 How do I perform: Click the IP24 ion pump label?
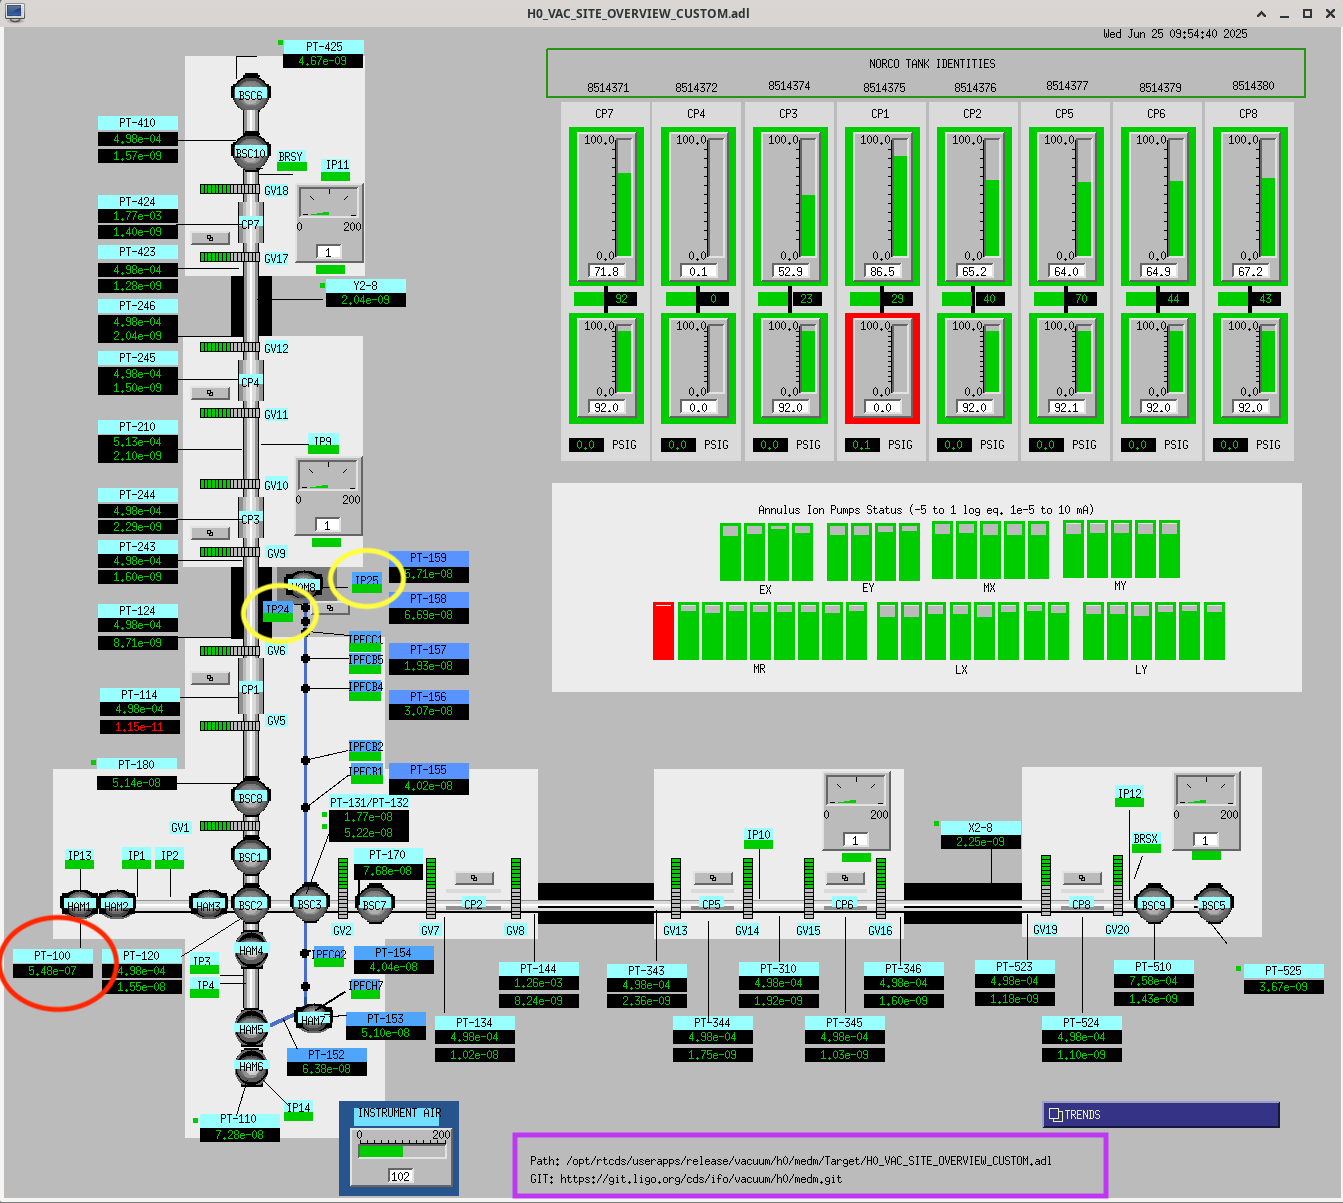(x=277, y=609)
